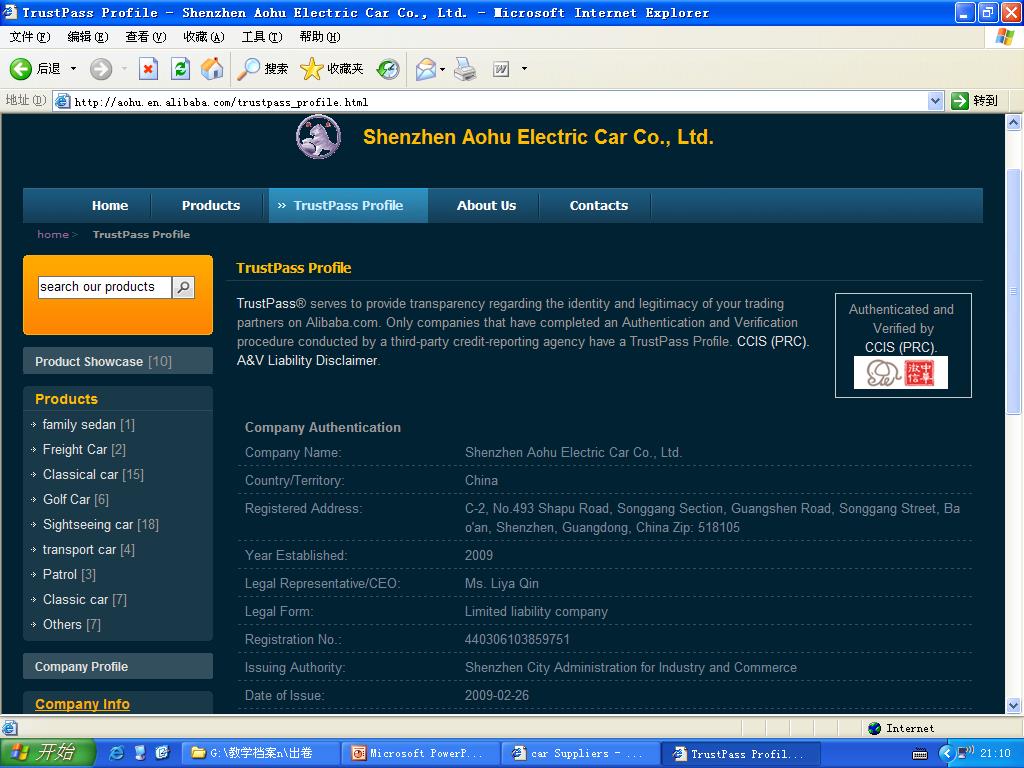Click the Mail envelope icon
Image resolution: width=1024 pixels, height=768 pixels.
tap(426, 69)
